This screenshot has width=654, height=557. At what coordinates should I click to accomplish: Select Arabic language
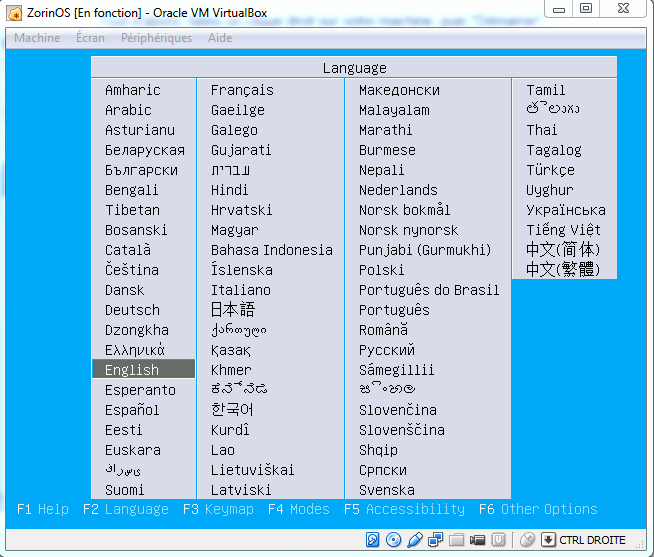[x=128, y=110]
